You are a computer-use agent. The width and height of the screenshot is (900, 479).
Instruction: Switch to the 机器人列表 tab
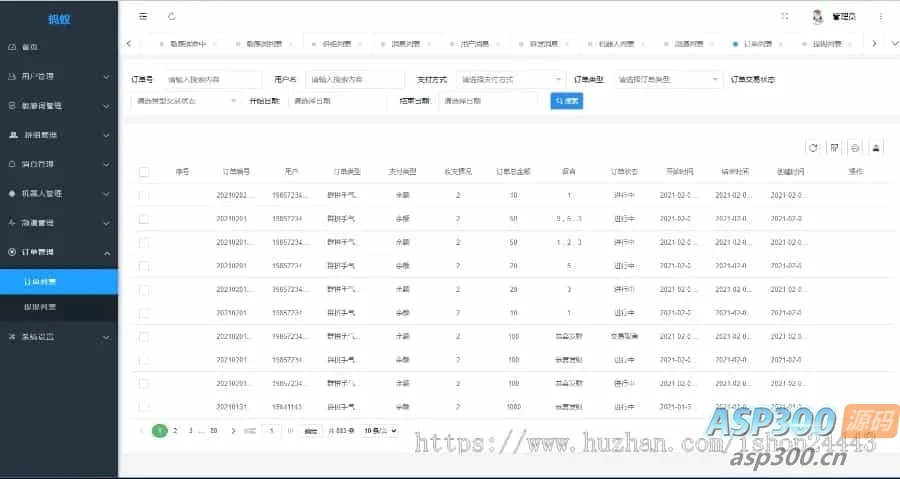click(x=616, y=44)
